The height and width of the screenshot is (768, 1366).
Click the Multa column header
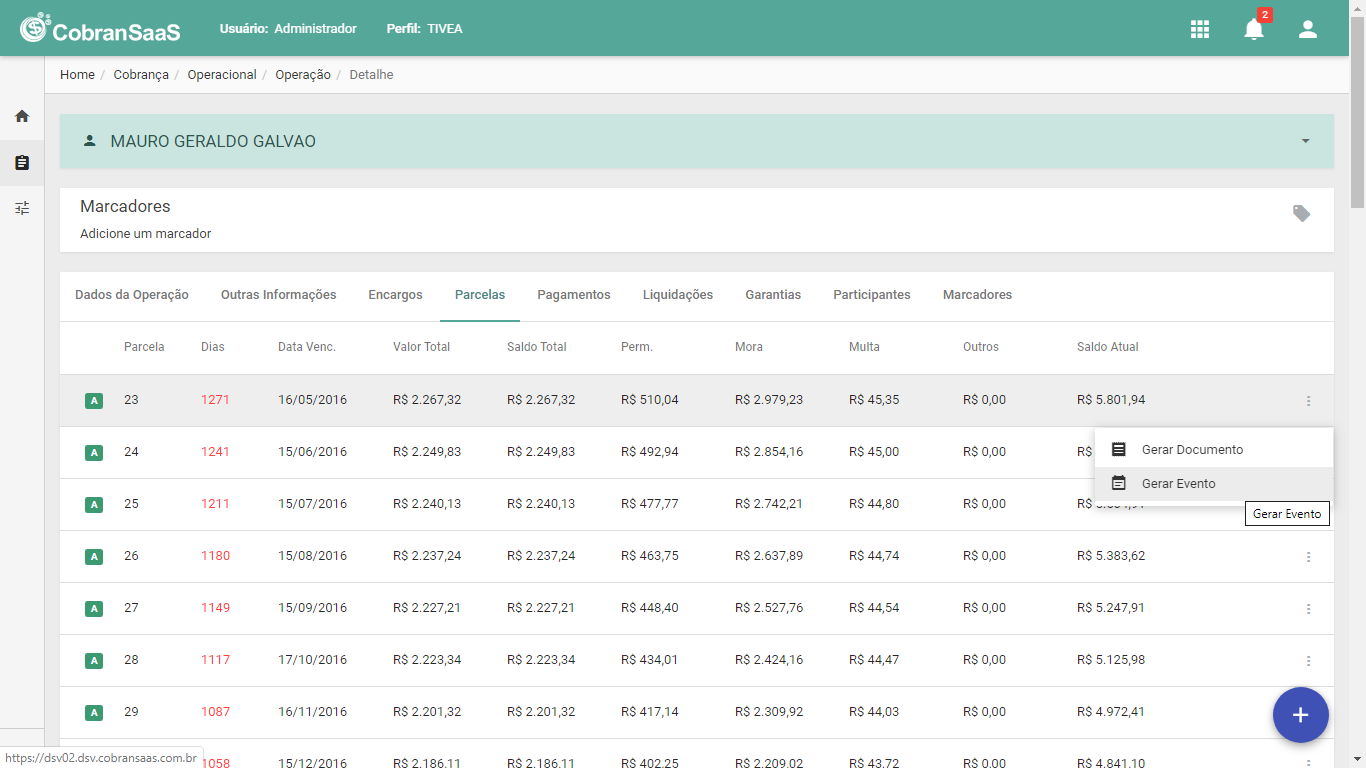864,347
